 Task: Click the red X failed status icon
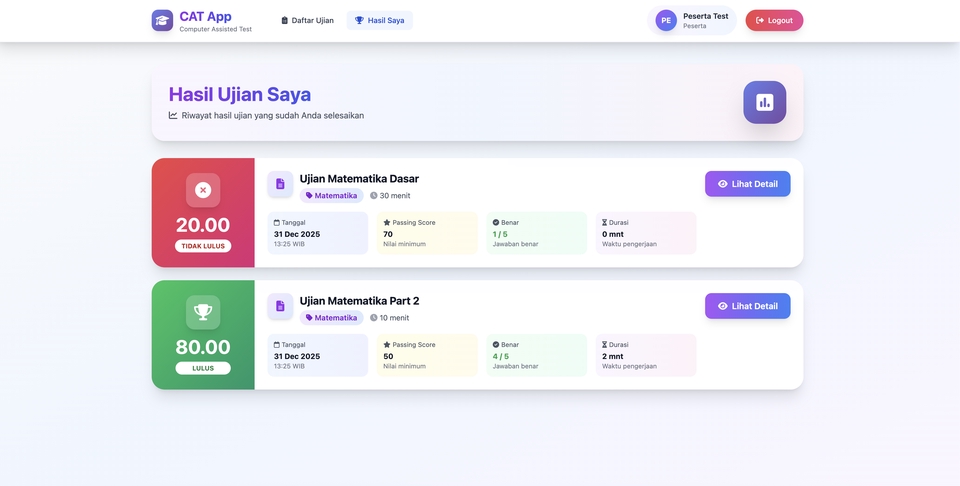[x=203, y=190]
